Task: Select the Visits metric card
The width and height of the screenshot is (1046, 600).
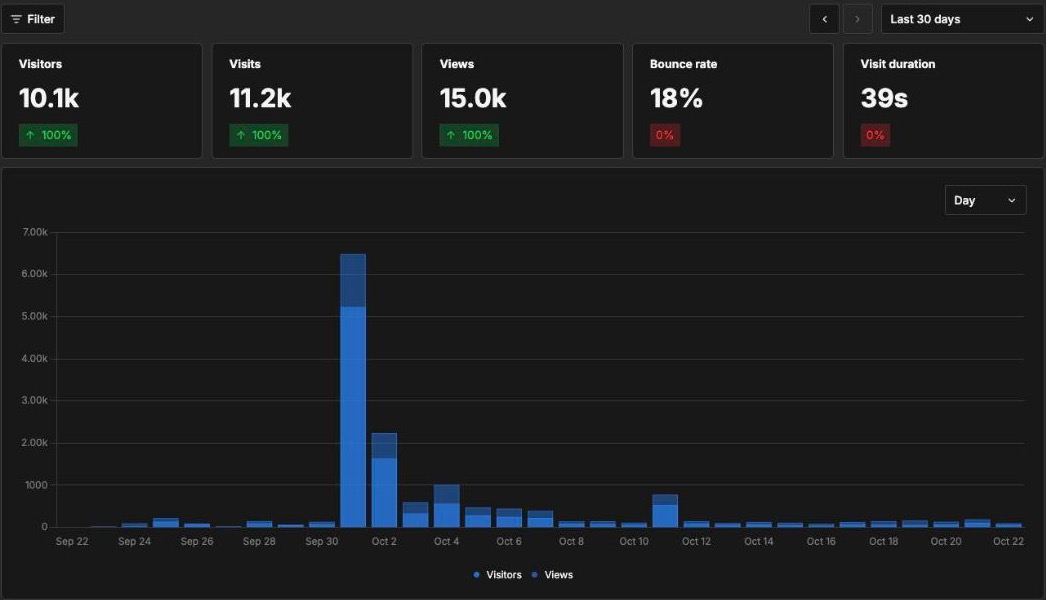Action: click(312, 101)
